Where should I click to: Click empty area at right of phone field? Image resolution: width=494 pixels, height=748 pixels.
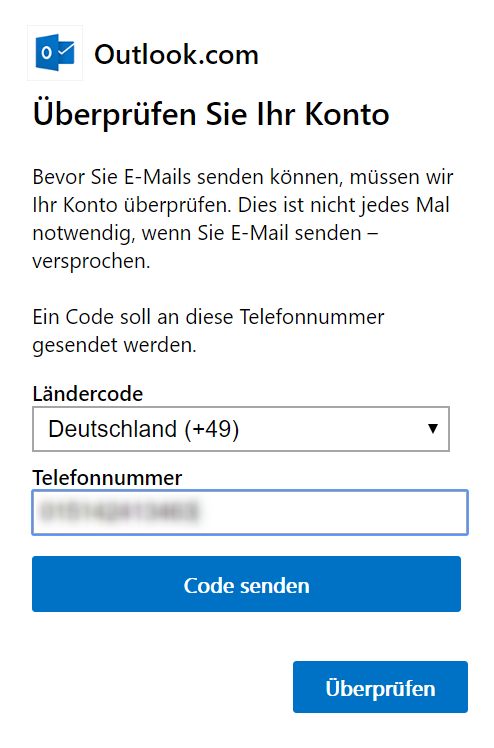coord(334,513)
